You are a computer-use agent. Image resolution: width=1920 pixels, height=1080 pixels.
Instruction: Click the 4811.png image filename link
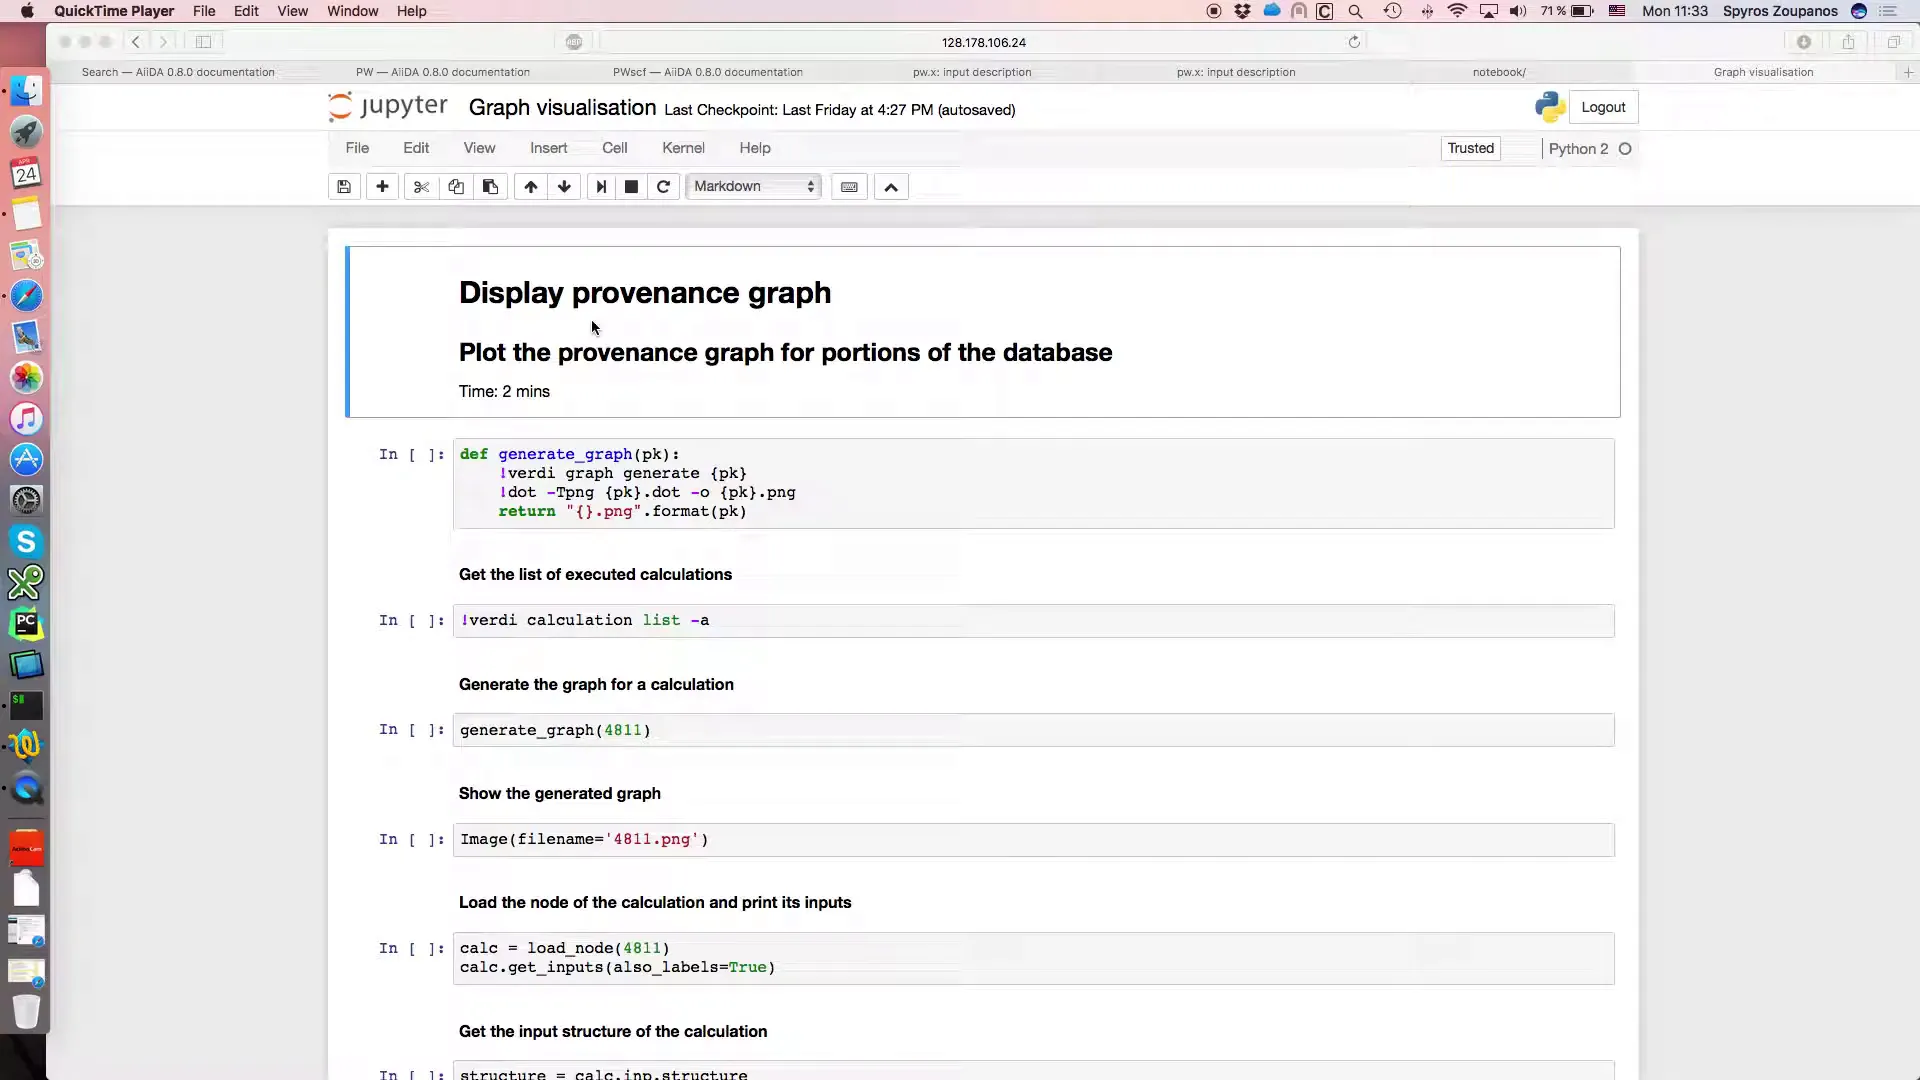653,839
